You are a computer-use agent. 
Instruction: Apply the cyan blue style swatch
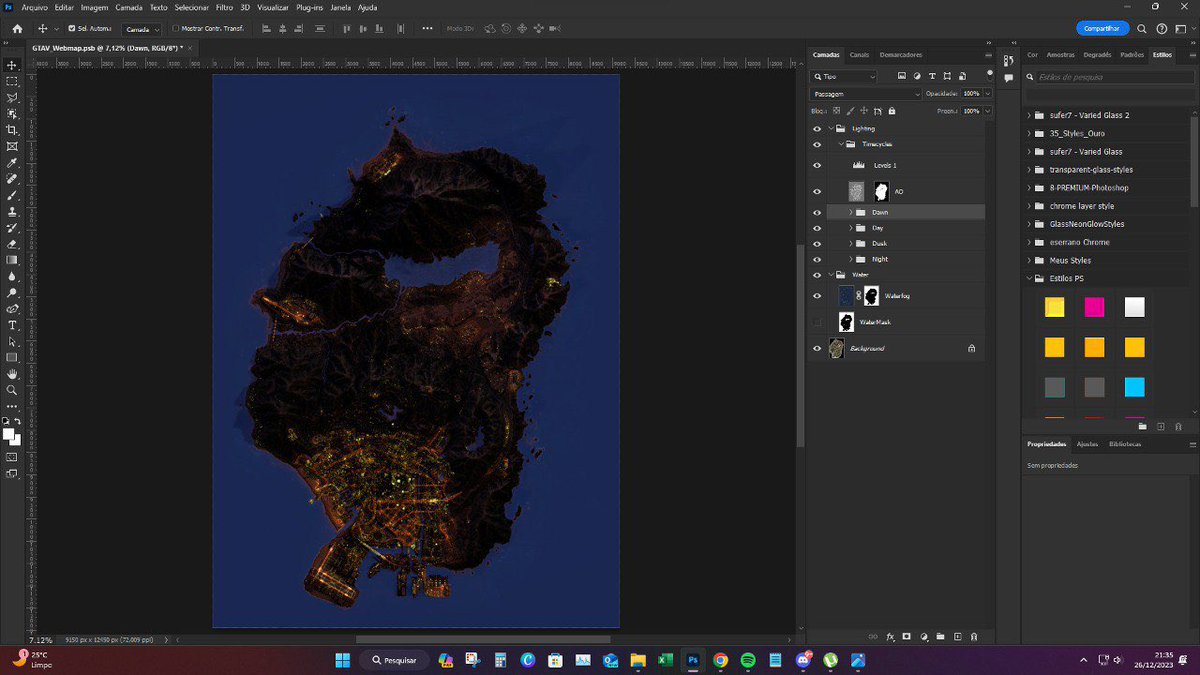[1134, 387]
